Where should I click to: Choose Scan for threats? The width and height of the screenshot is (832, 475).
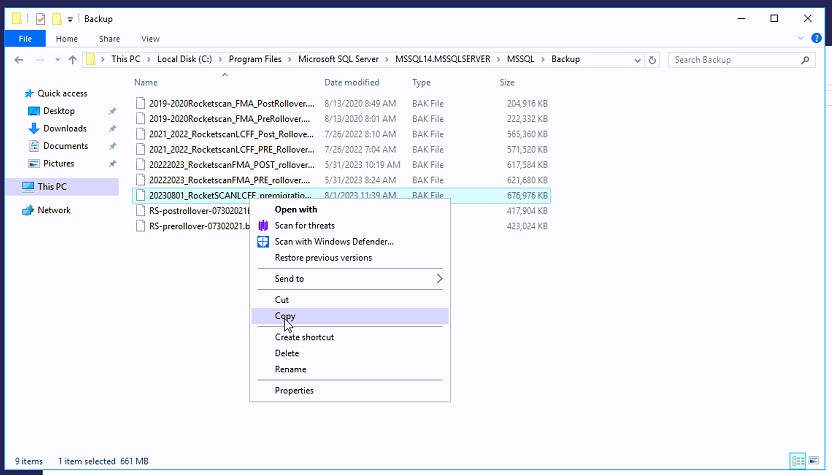[305, 226]
